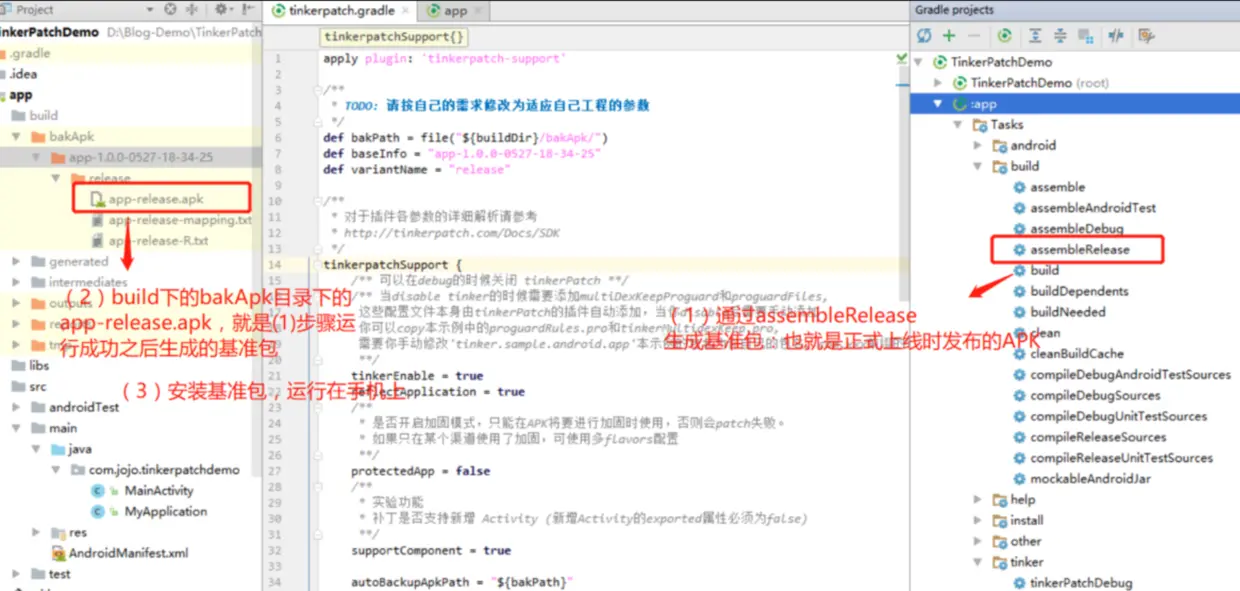The height and width of the screenshot is (591, 1240).
Task: Select assembleAndroidTest gear task
Action: 1084,208
